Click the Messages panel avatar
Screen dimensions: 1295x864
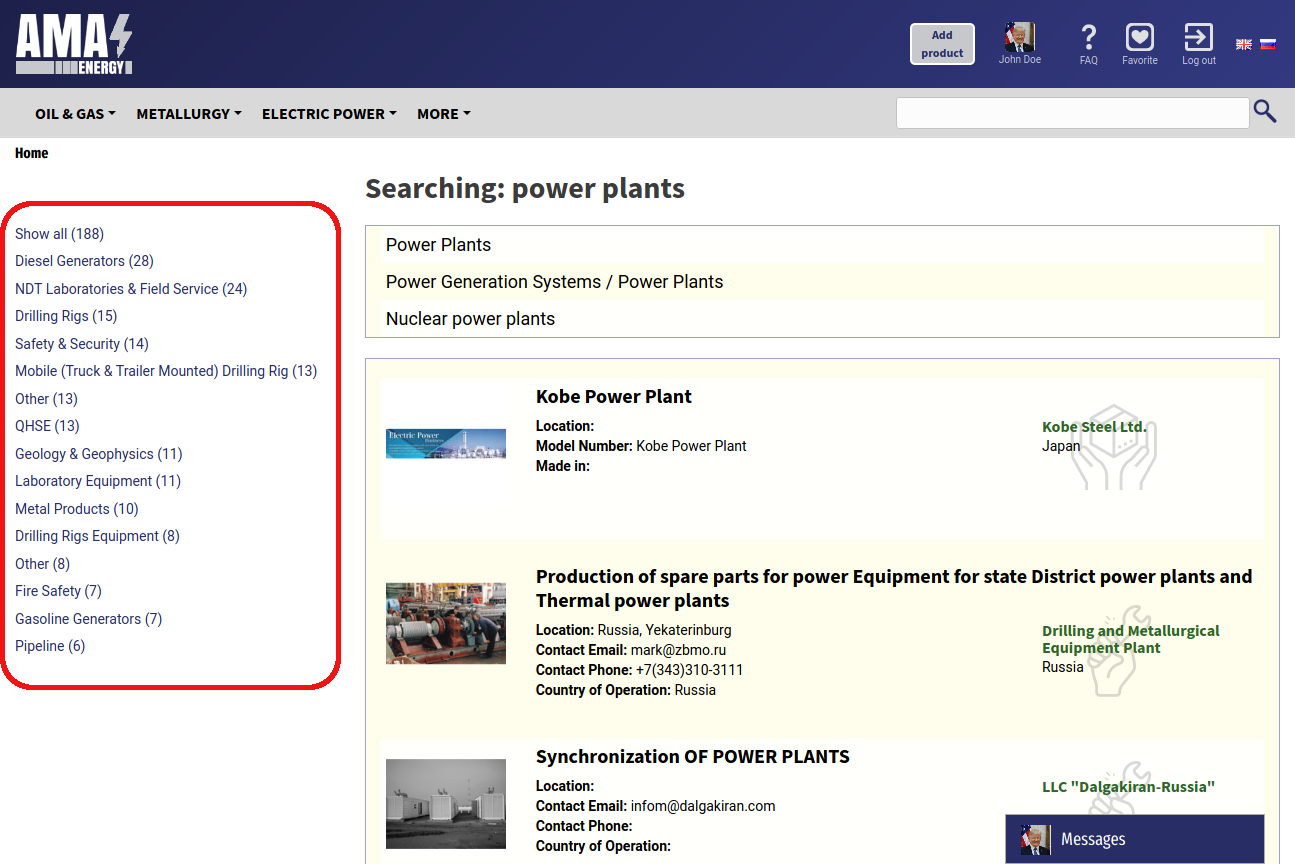click(1035, 840)
